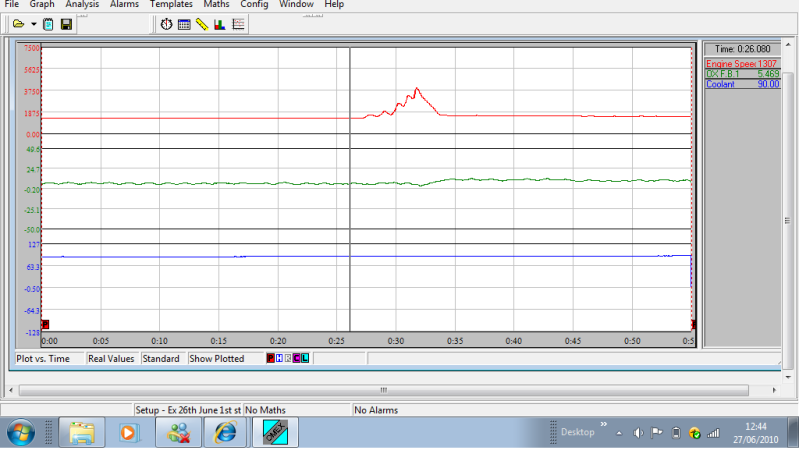
Task: Show hidden system tray icons arrow
Action: 618,433
